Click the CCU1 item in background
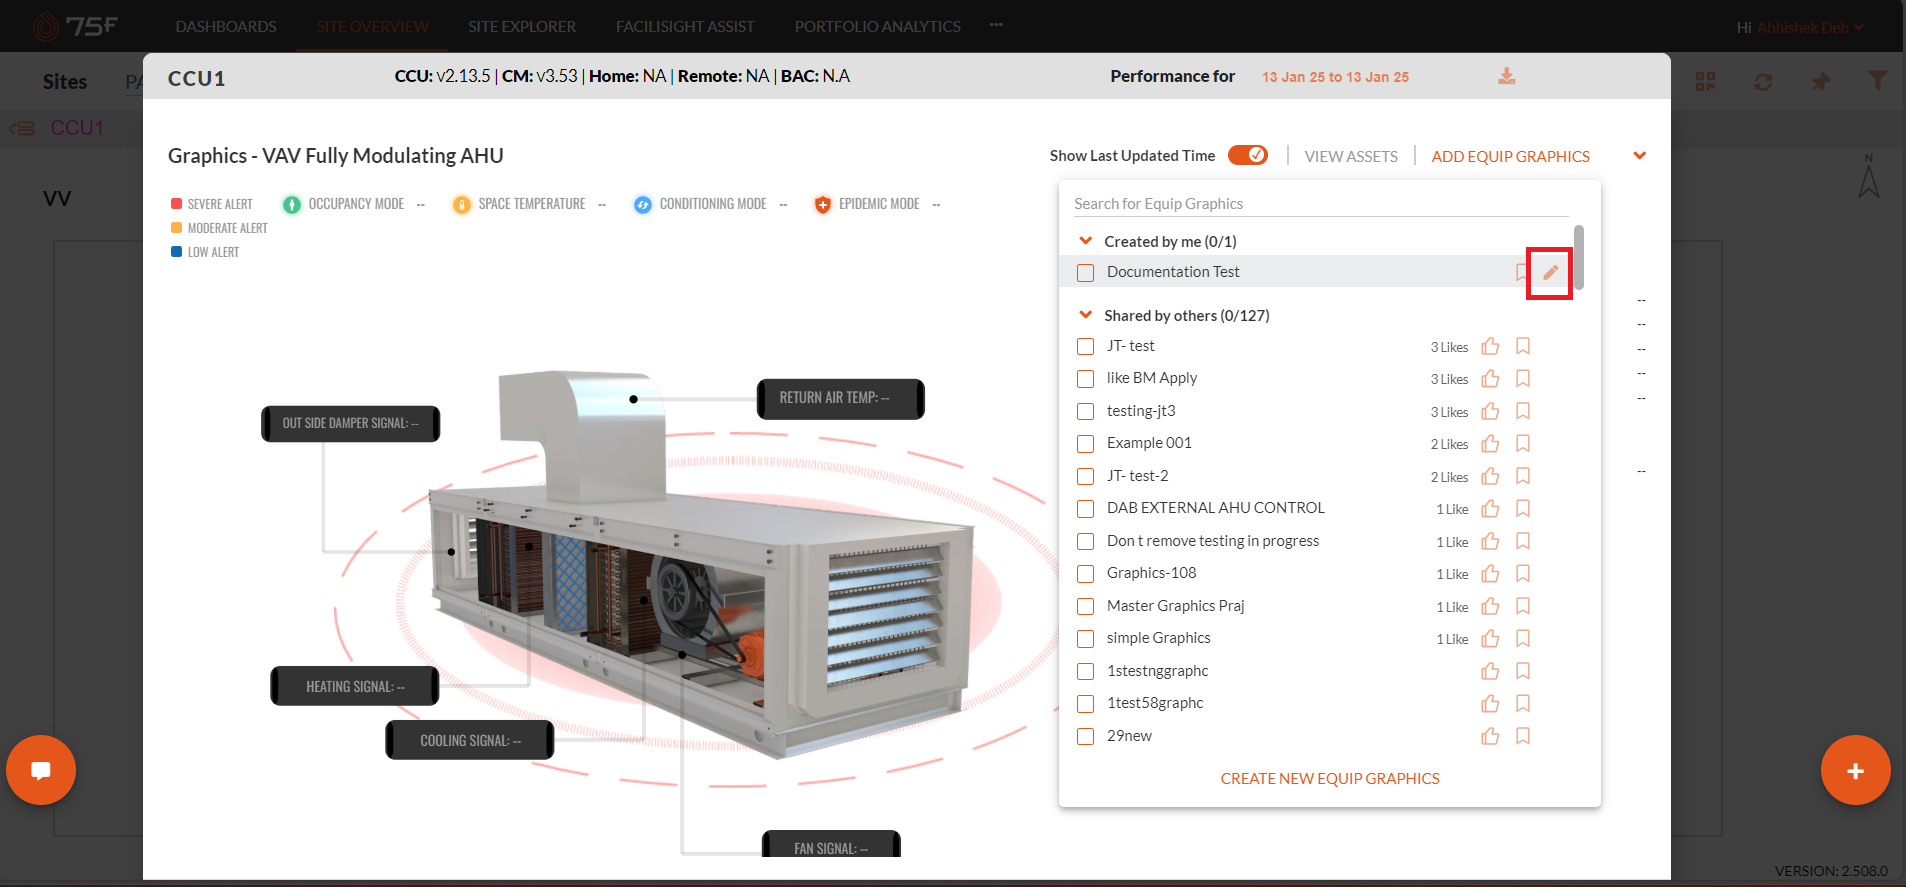The height and width of the screenshot is (887, 1906). [x=77, y=128]
